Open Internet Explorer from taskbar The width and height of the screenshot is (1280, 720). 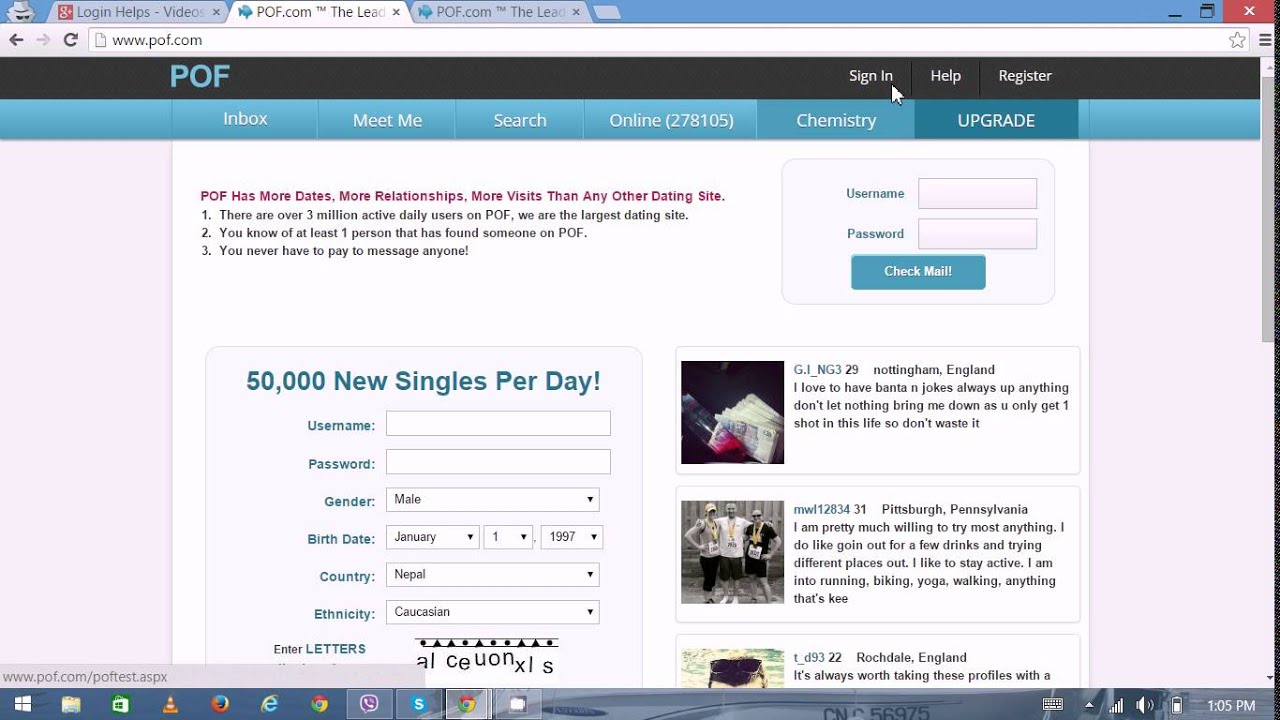click(269, 705)
